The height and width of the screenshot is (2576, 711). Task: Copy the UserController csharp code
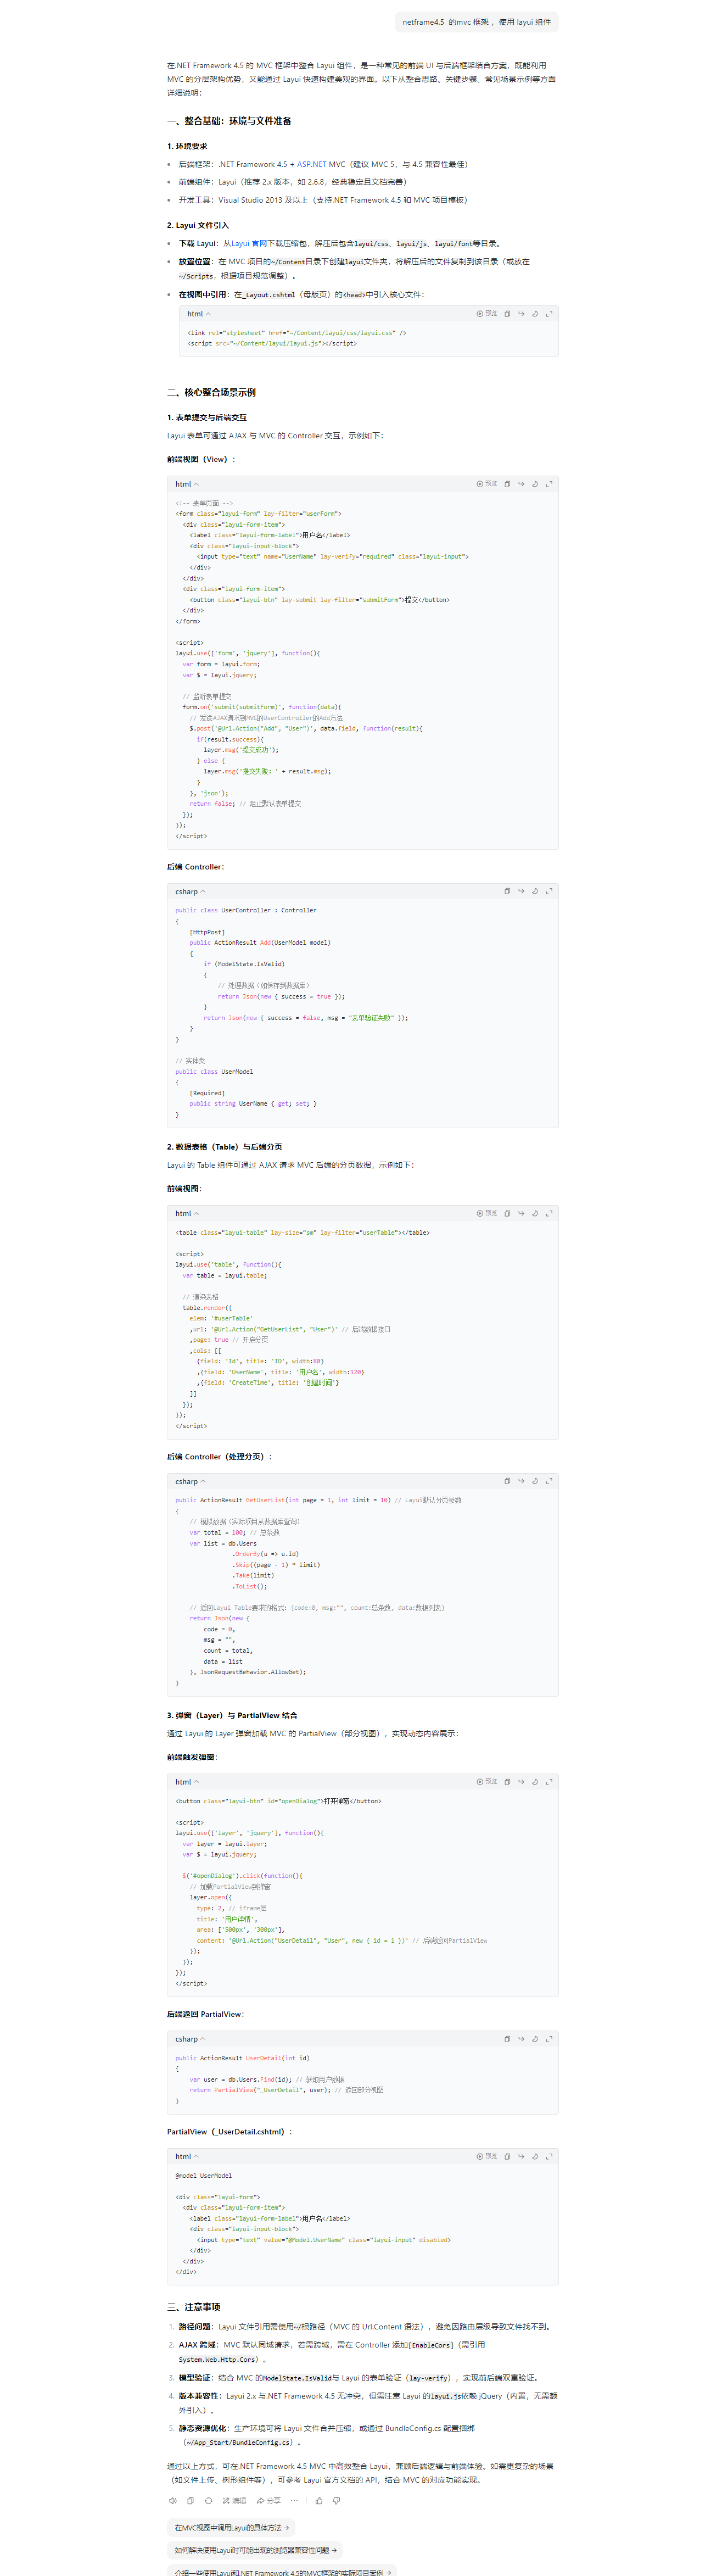tap(507, 890)
